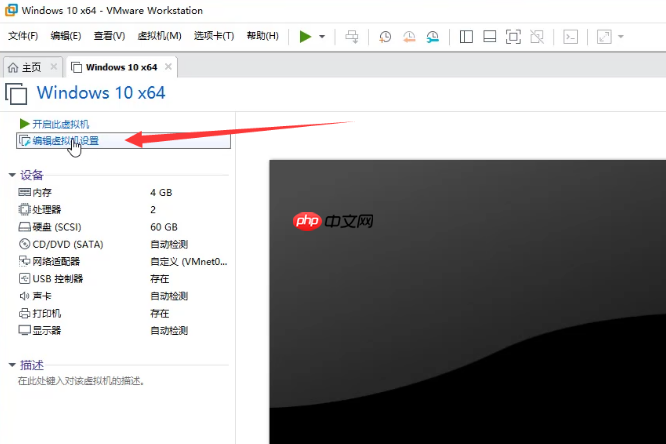Enter full screen mode via toolbar icon
Viewport: 666px width, 444px height.
coord(513,37)
